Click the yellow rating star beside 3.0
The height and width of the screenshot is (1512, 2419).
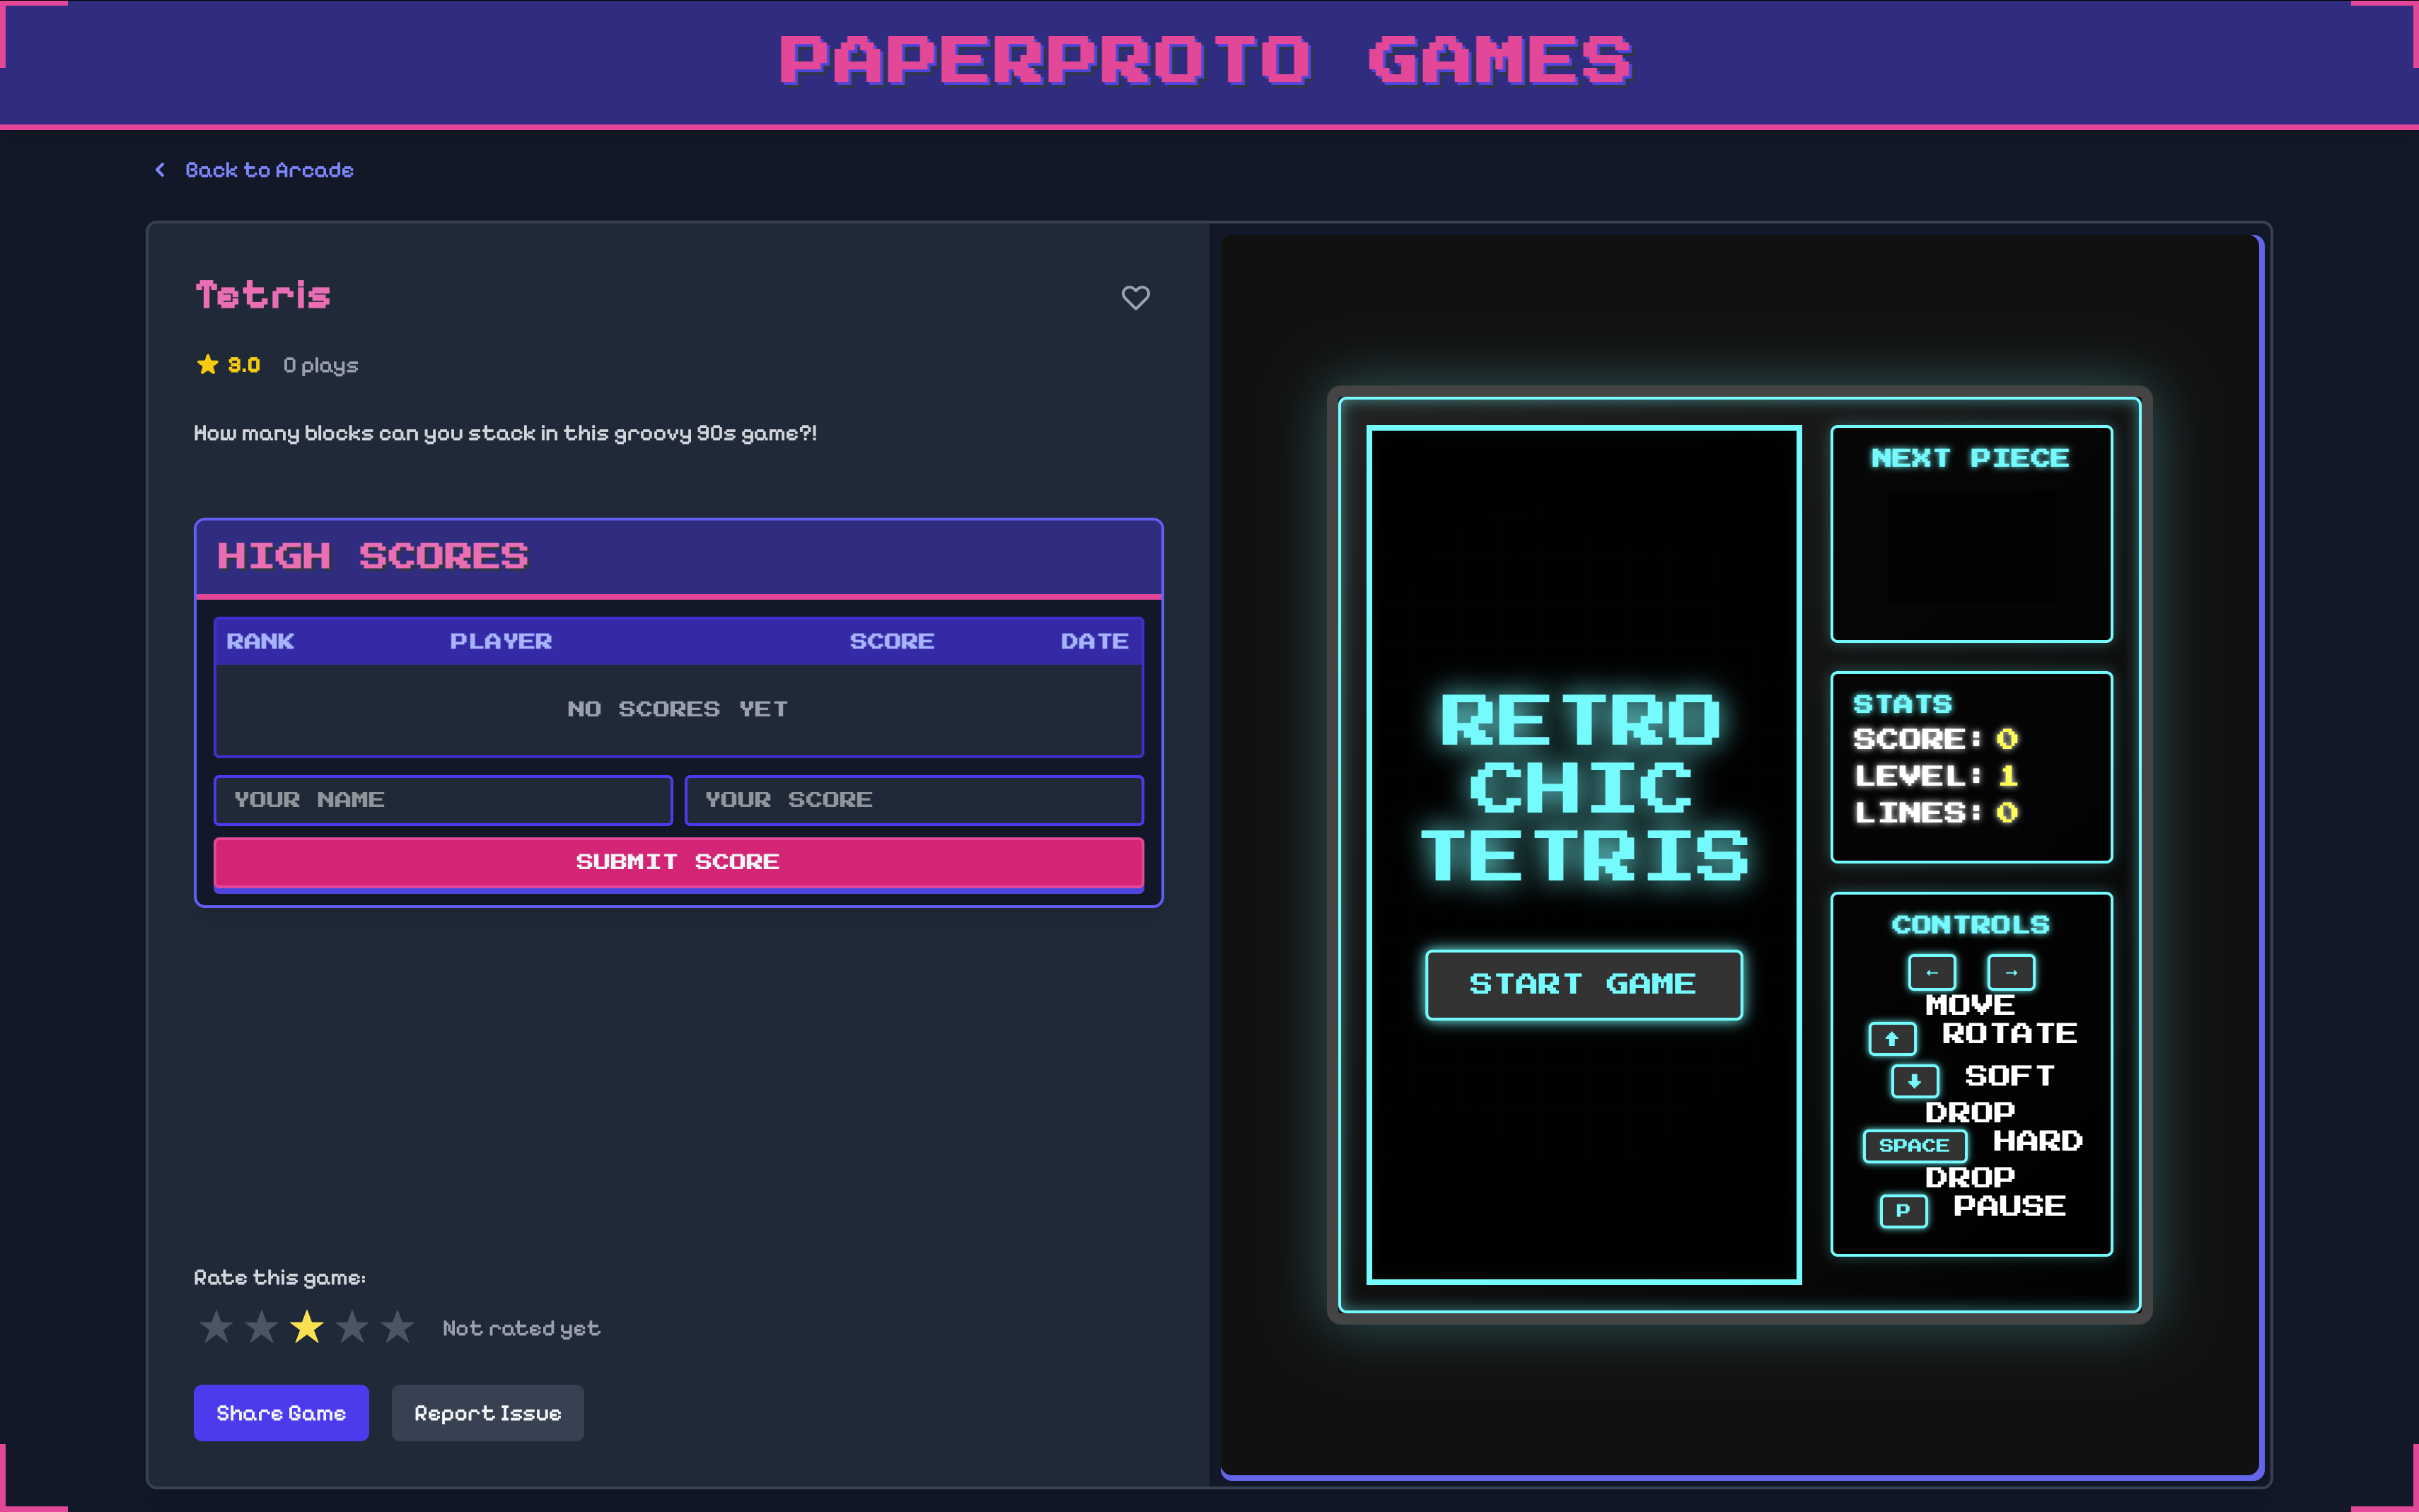pos(207,365)
